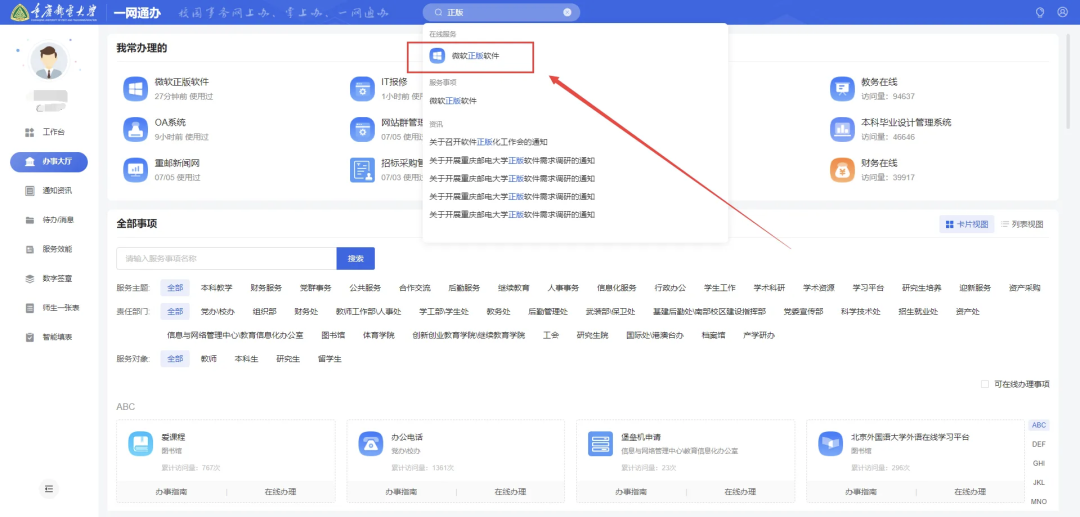The width and height of the screenshot is (1080, 517).
Task: Click 在线办理 on the 堡垒机申请 card
Action: (740, 492)
